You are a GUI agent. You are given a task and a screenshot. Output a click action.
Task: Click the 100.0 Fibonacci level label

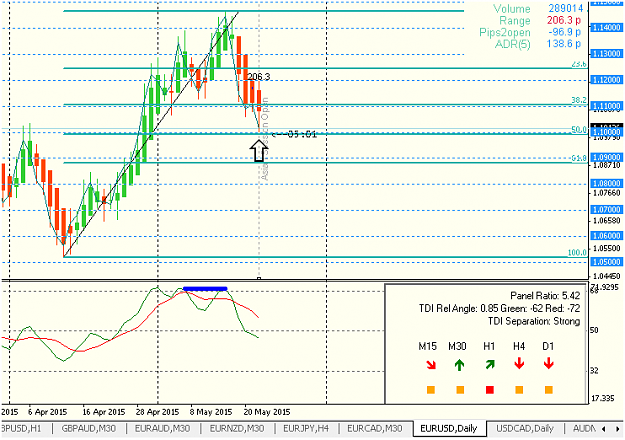pos(577,252)
